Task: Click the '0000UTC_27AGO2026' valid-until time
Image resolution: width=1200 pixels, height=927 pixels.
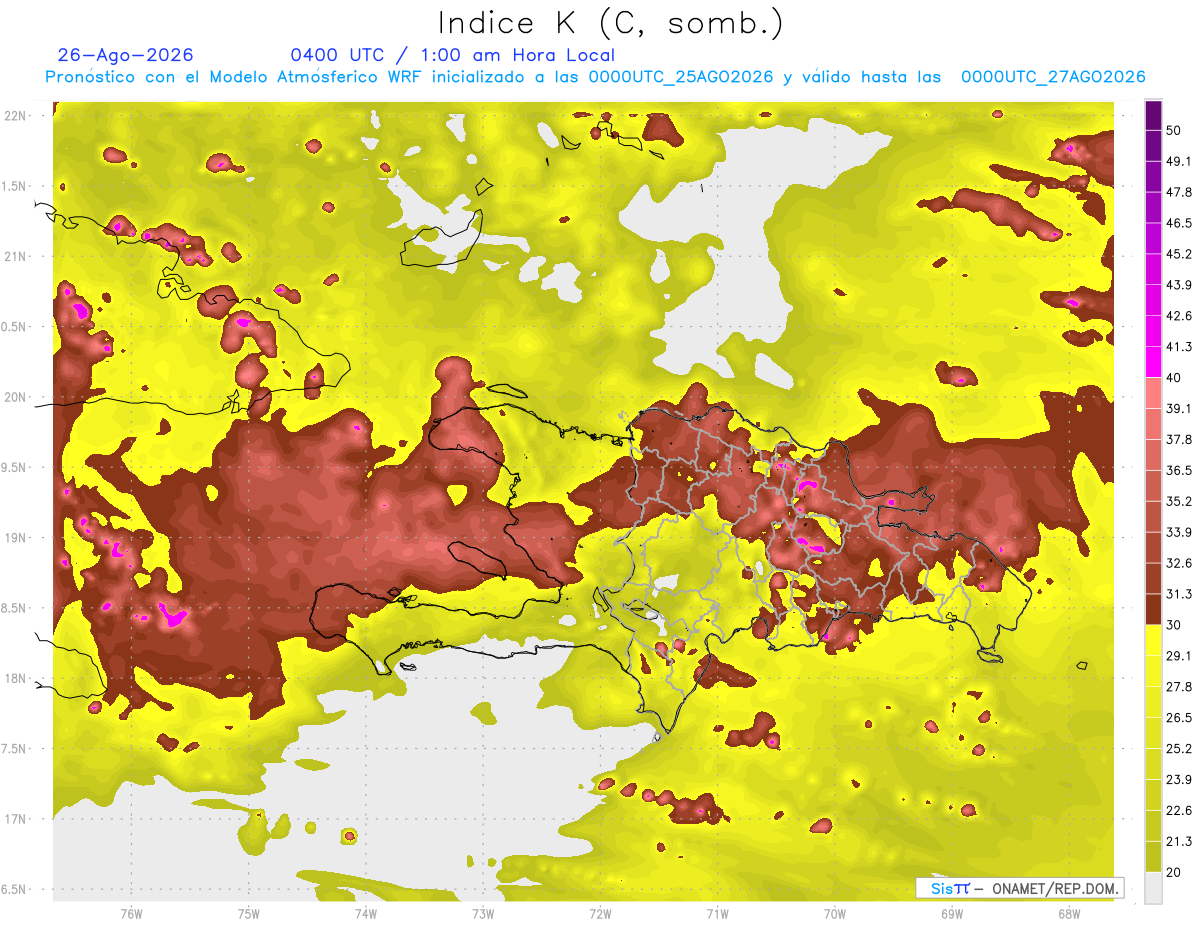Action: click(1053, 77)
